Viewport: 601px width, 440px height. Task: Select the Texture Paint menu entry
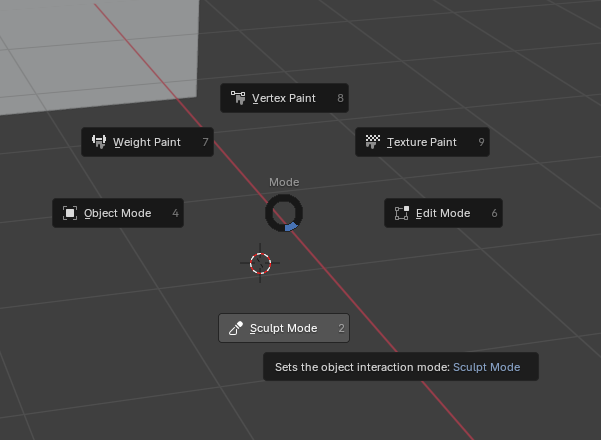[421, 142]
